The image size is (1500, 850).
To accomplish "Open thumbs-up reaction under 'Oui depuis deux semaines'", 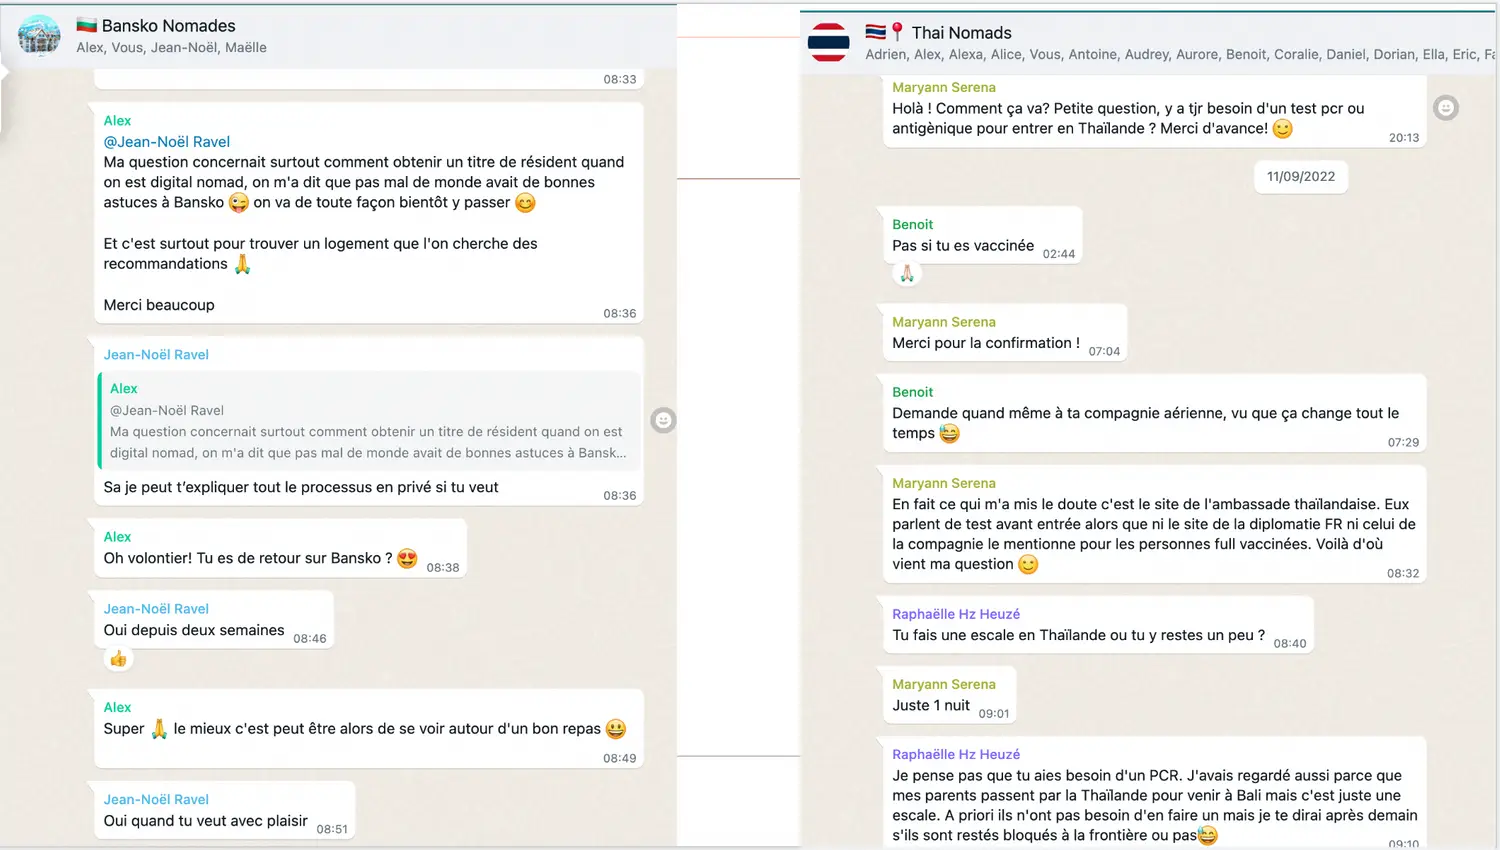I will [x=118, y=659].
